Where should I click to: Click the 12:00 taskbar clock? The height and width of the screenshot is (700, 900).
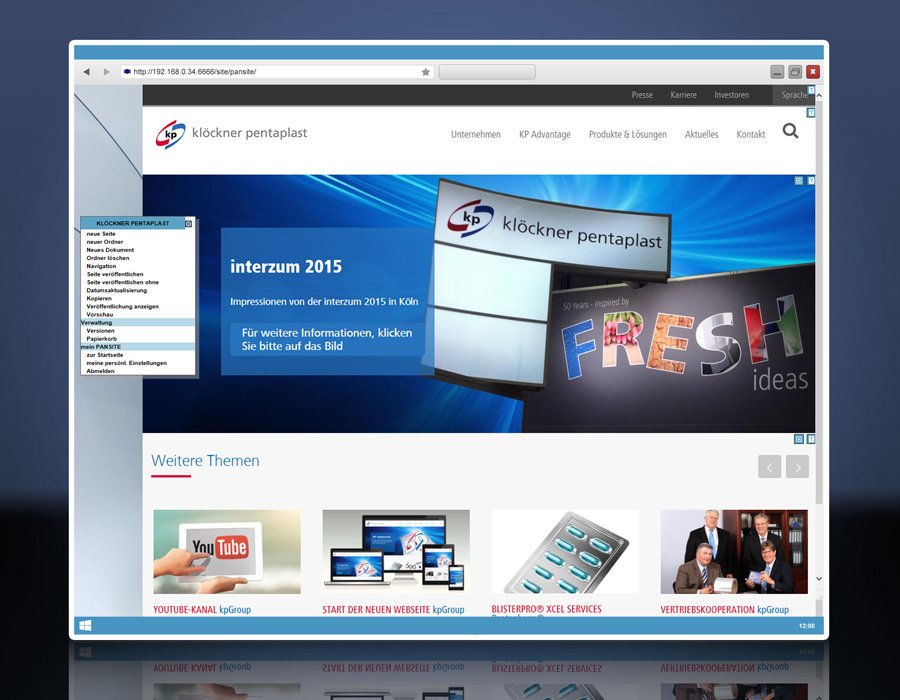tap(806, 625)
